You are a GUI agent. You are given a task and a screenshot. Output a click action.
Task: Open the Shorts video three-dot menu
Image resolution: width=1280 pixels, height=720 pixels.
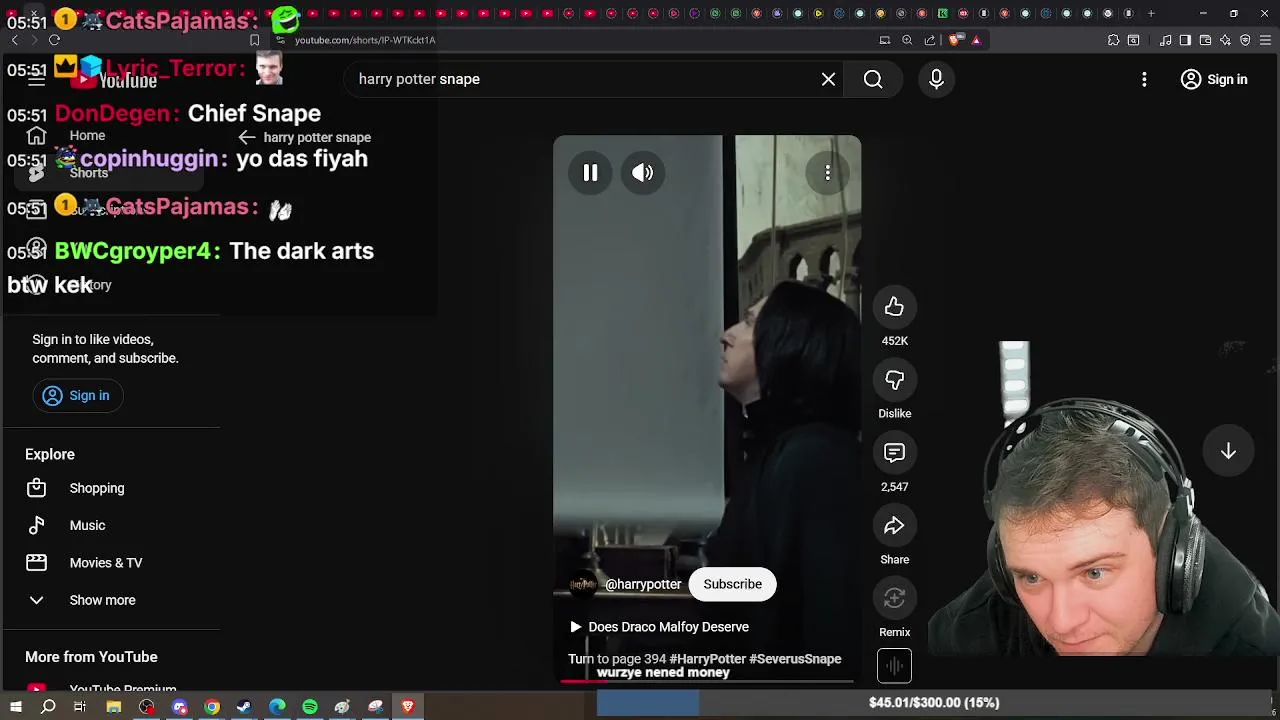coord(827,173)
